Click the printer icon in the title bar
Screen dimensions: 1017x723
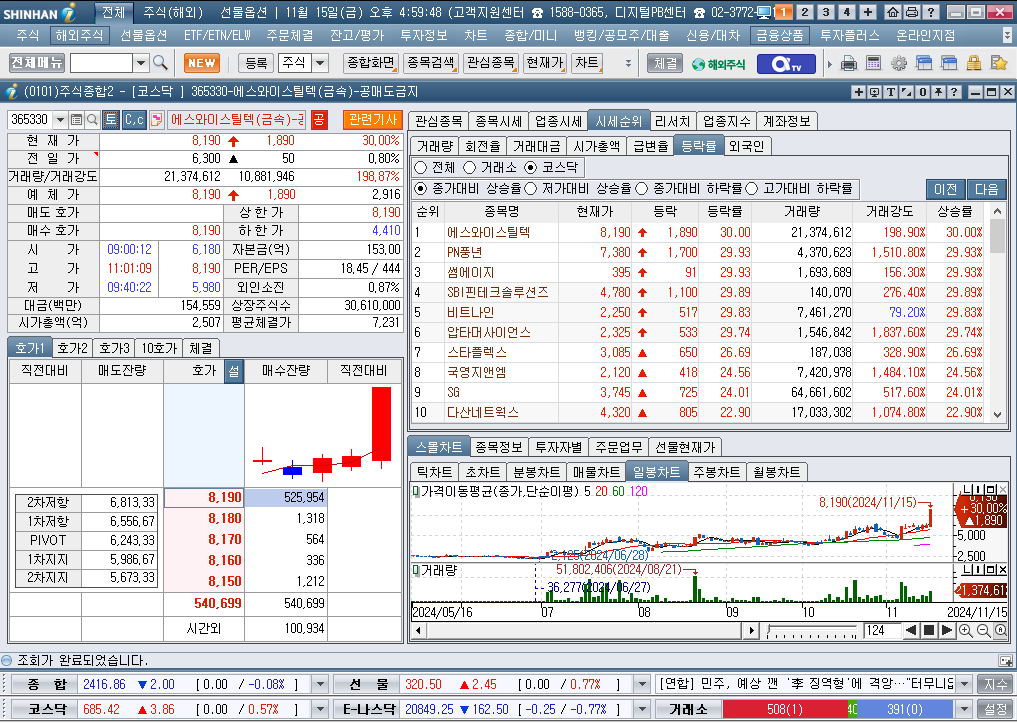(x=912, y=12)
